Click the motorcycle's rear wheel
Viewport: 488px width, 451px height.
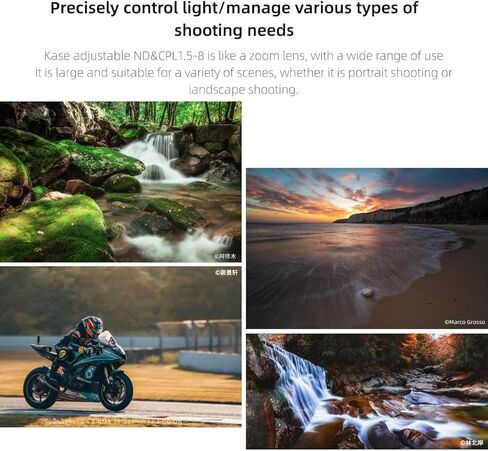point(42,389)
